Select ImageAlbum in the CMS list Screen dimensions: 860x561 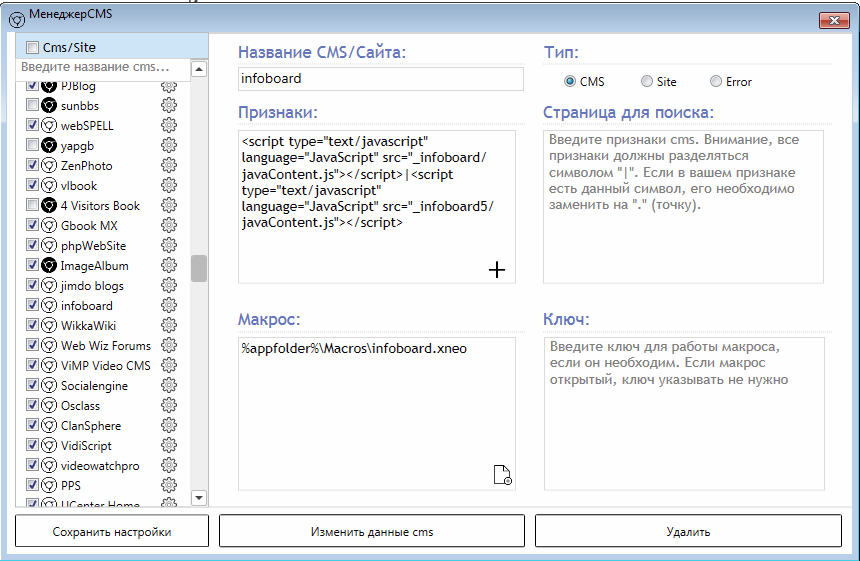click(x=94, y=266)
